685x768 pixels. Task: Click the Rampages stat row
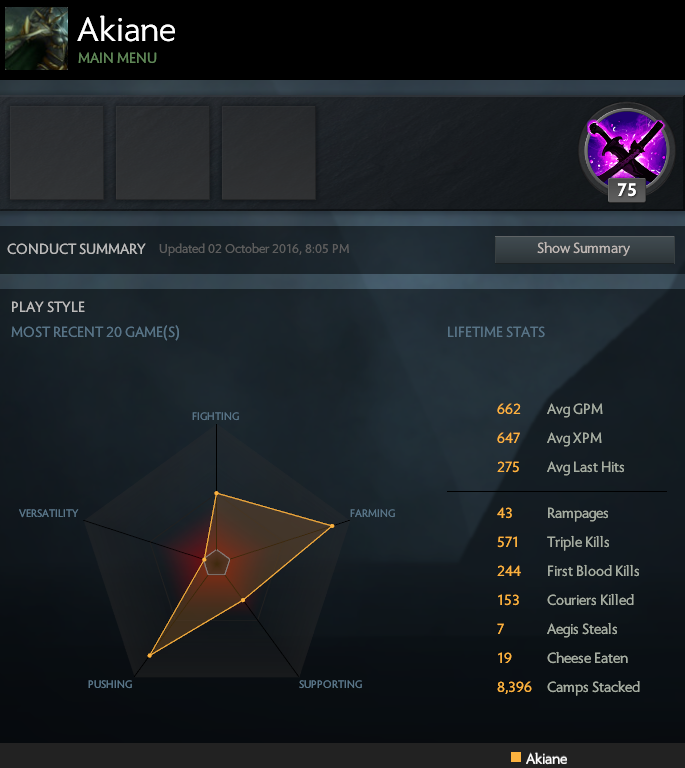point(553,513)
